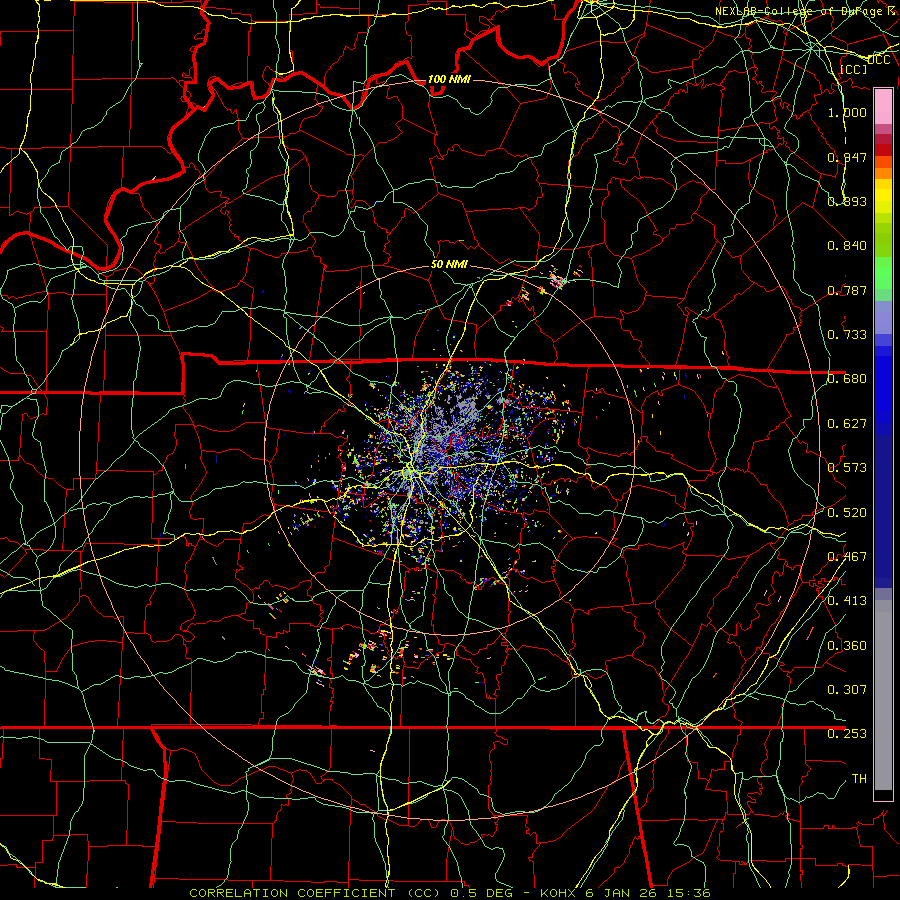Viewport: 900px width, 900px height.
Task: Click the 0.680 legend value
Action: coord(847,379)
